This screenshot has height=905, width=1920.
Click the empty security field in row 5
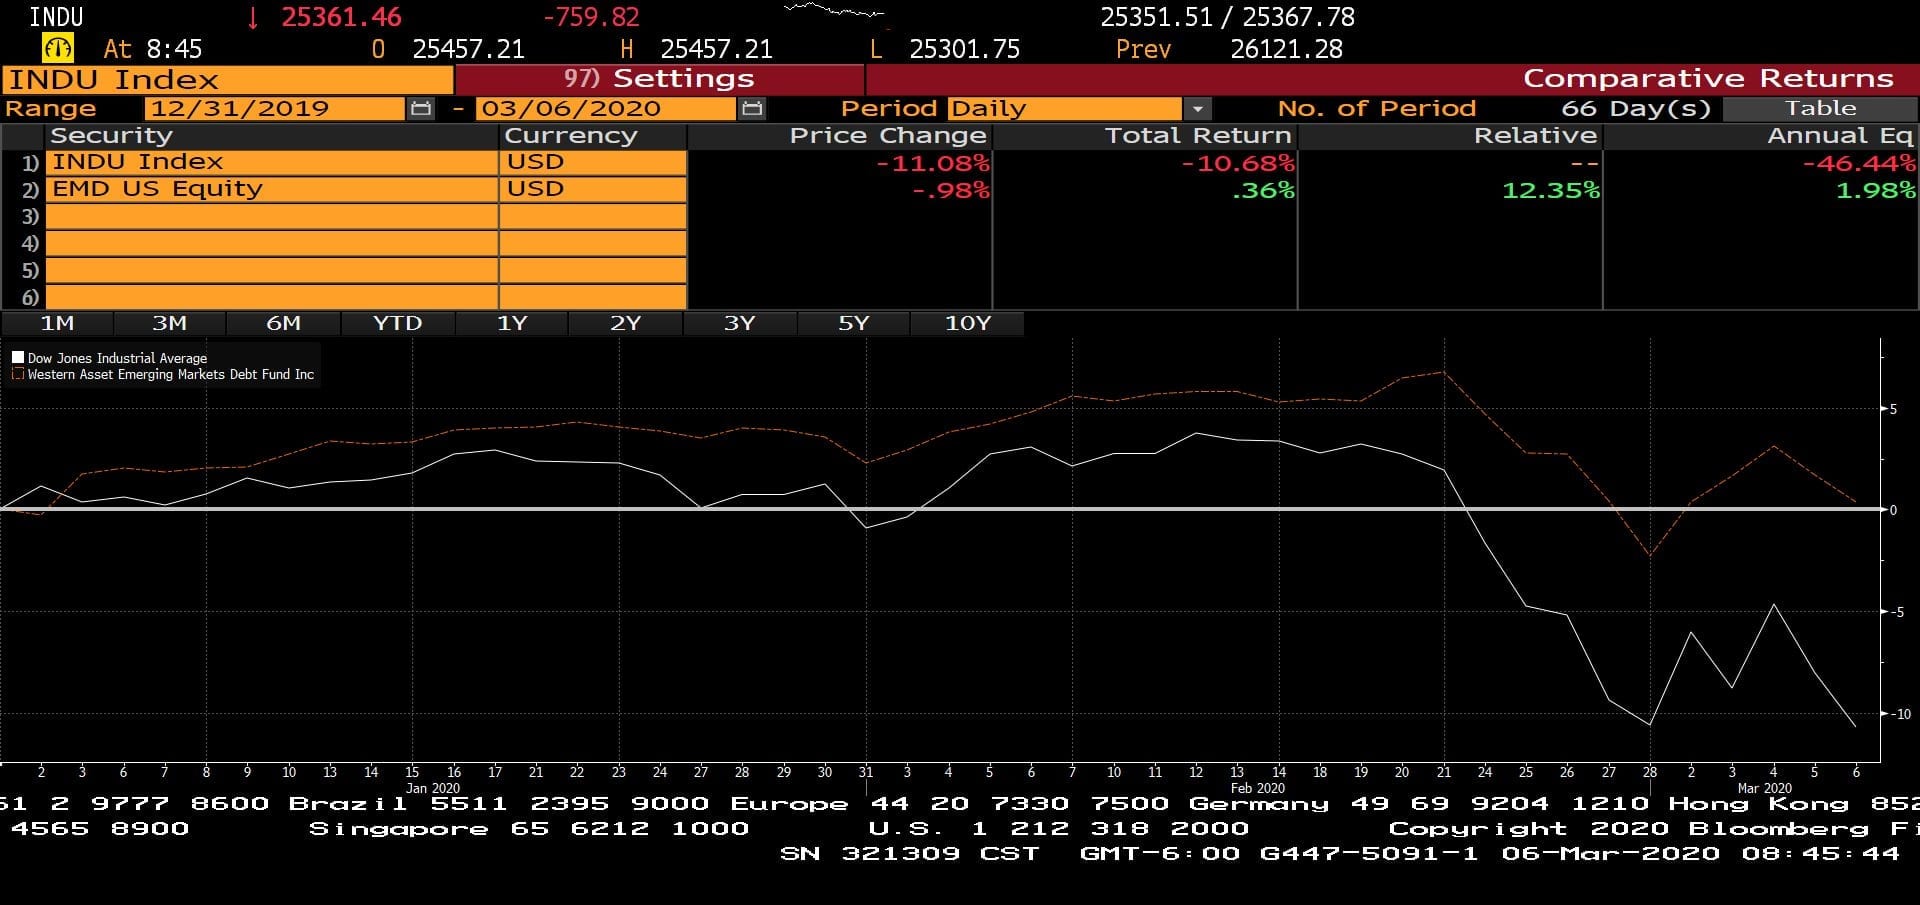(x=271, y=270)
